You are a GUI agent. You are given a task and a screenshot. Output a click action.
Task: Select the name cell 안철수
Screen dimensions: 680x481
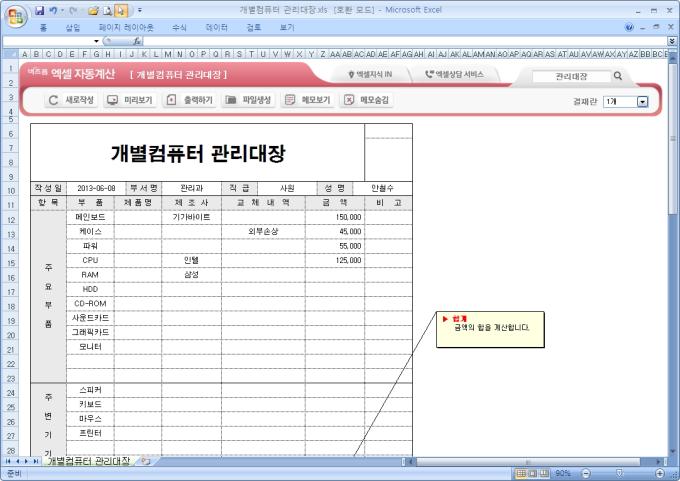[x=382, y=188]
